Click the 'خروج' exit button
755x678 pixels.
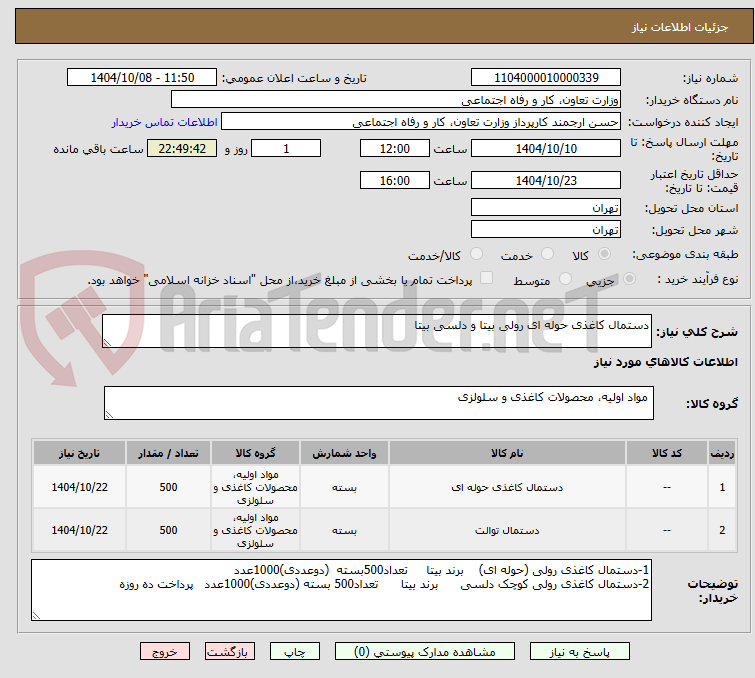(165, 652)
